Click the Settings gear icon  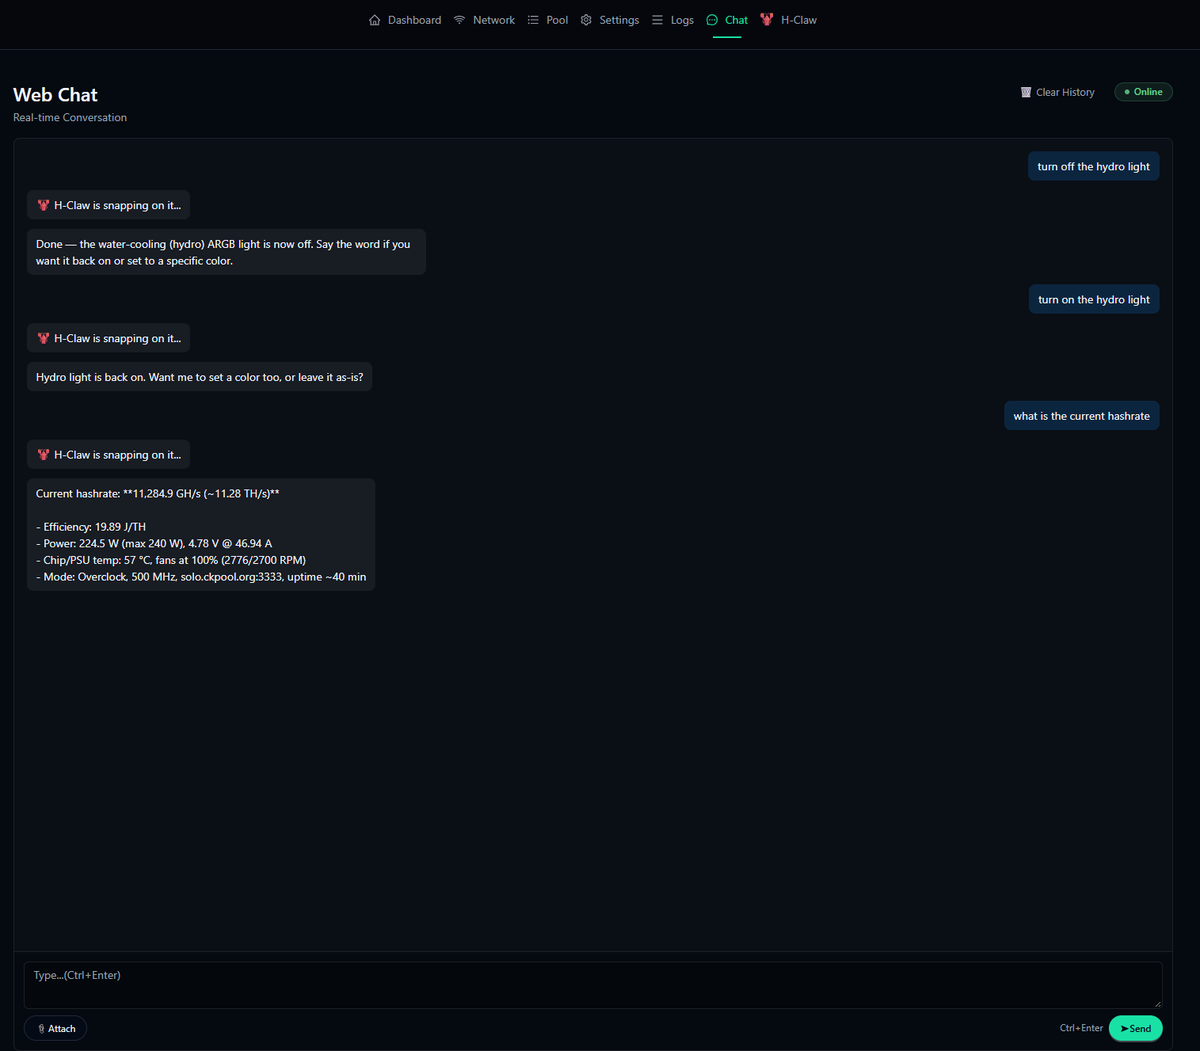click(x=586, y=20)
